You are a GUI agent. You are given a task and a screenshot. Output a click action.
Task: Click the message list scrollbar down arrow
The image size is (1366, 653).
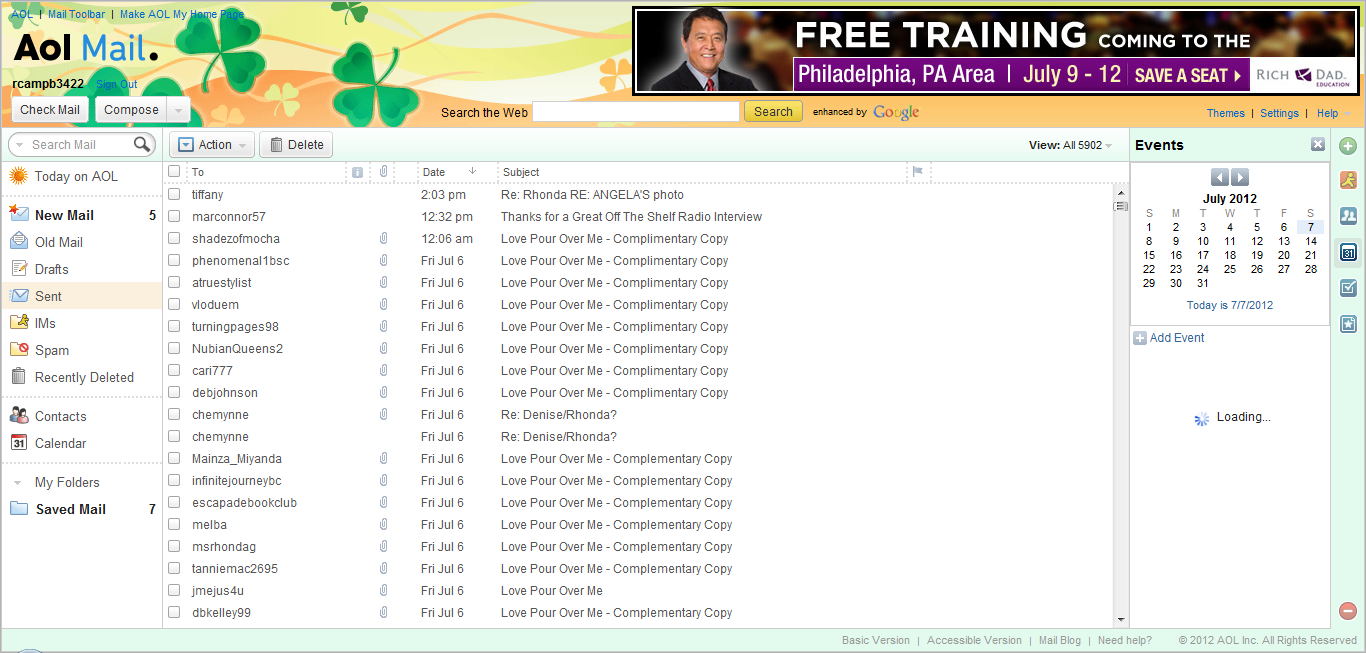(x=1121, y=620)
